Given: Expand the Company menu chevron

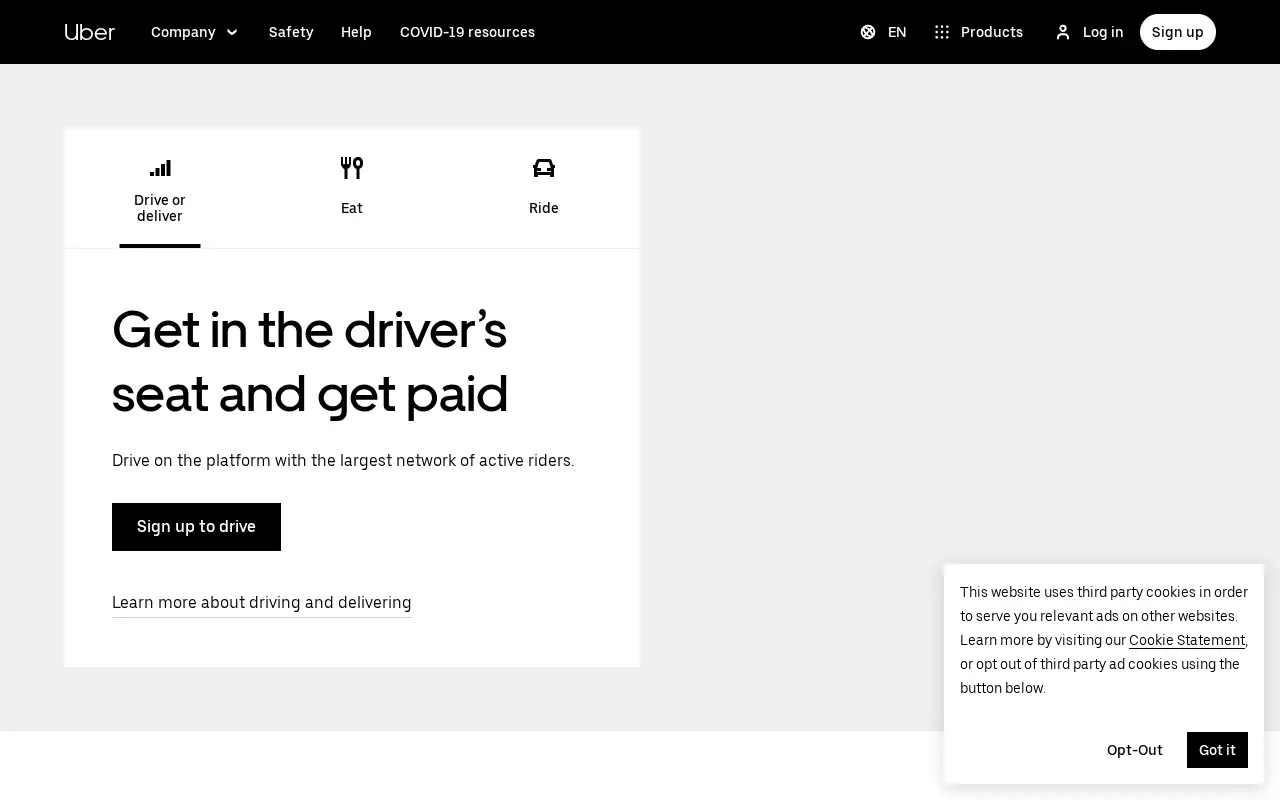Looking at the screenshot, I should (232, 32).
